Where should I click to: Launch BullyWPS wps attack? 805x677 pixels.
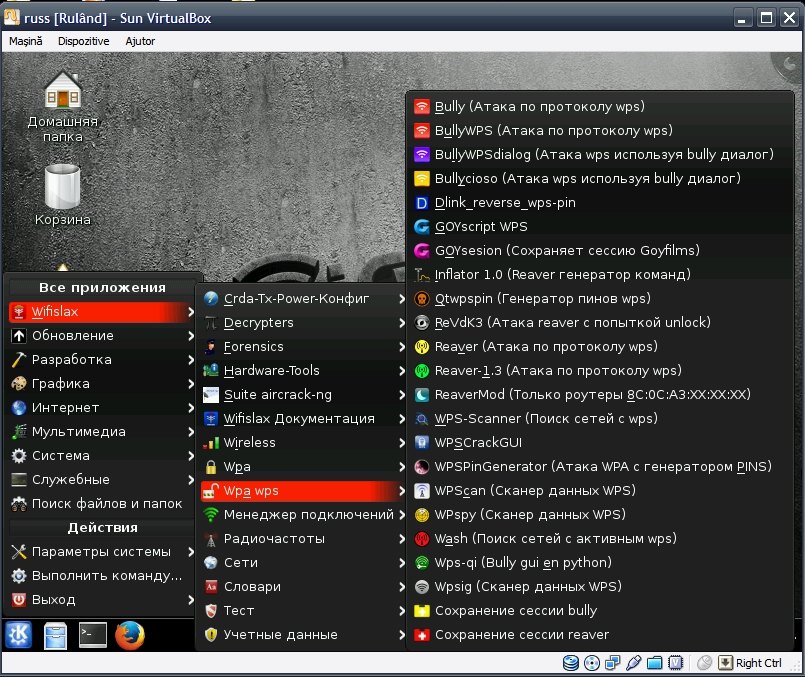point(600,130)
